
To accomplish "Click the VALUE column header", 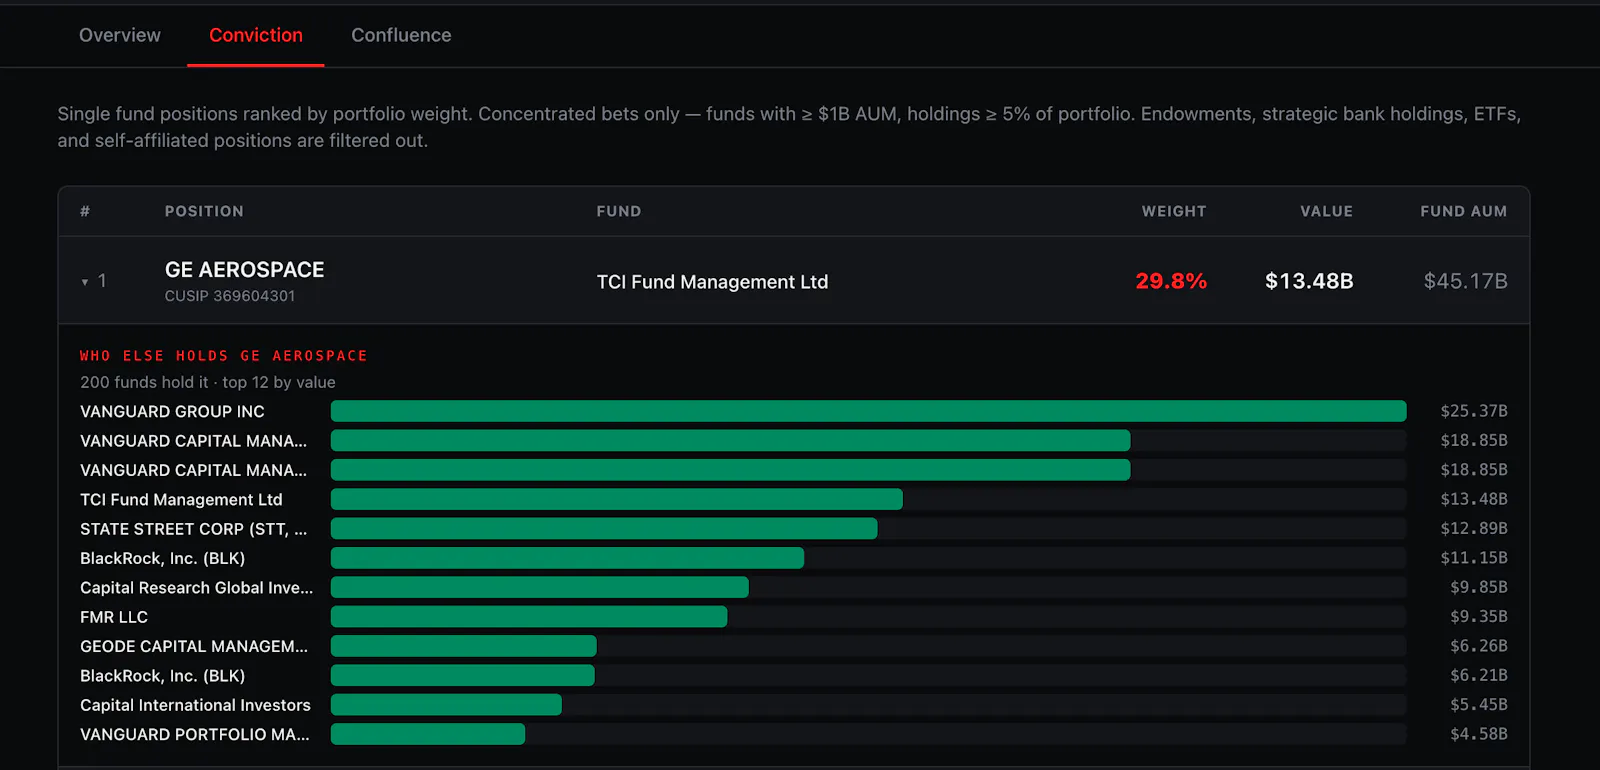I will (1326, 211).
